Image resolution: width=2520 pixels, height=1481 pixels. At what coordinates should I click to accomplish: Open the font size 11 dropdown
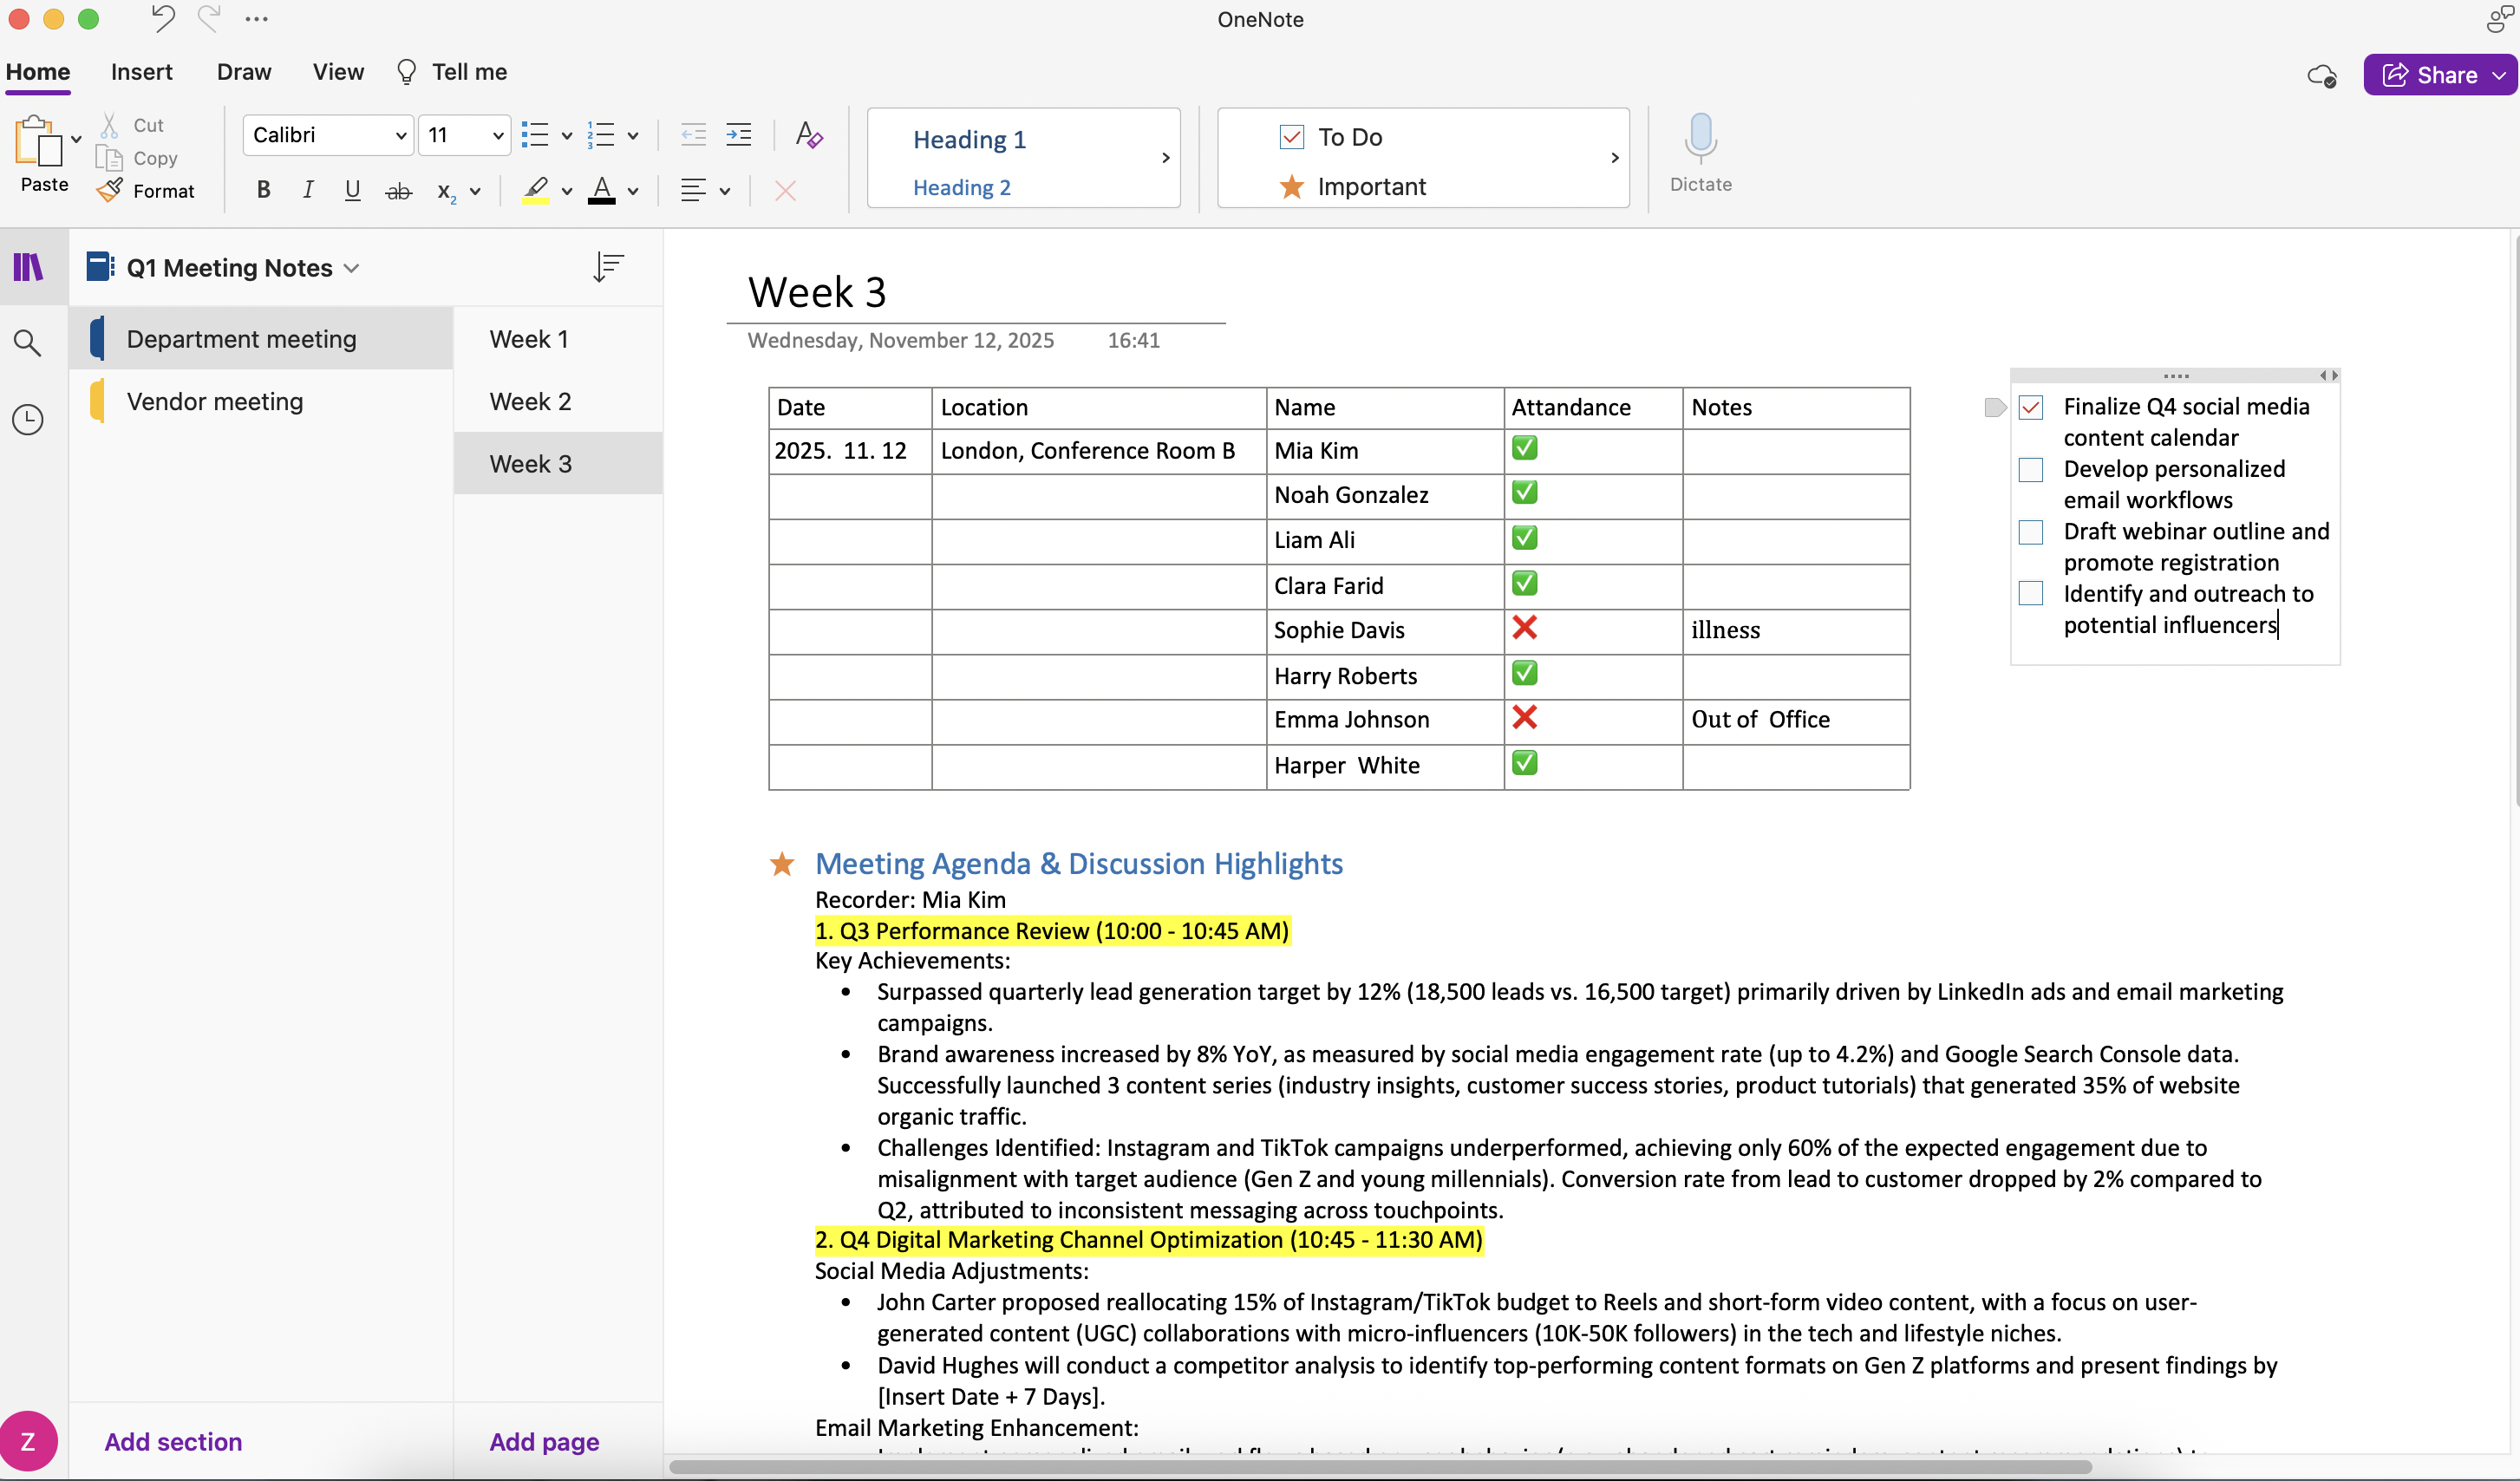(497, 135)
